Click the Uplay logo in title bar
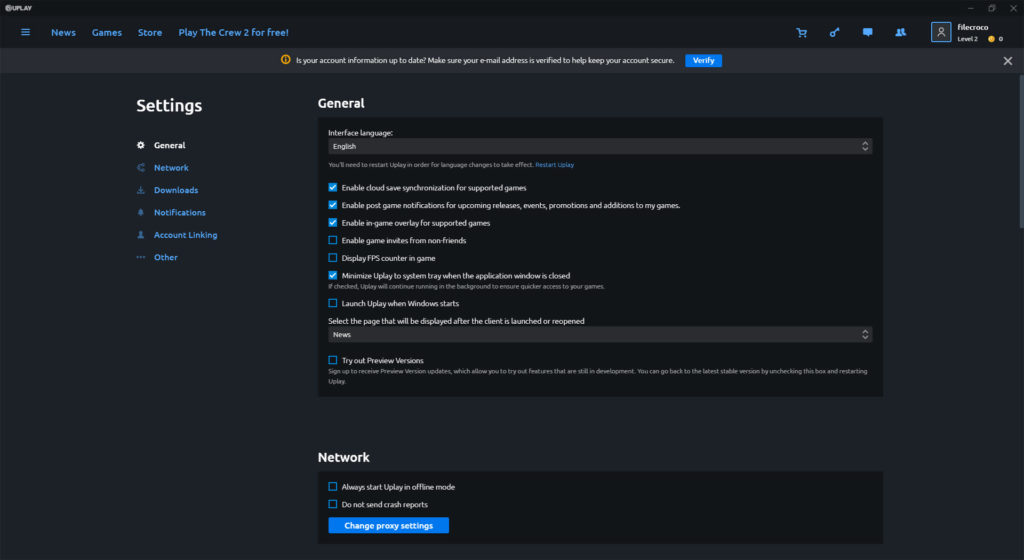Viewport: 1024px width, 560px height. coord(18,8)
